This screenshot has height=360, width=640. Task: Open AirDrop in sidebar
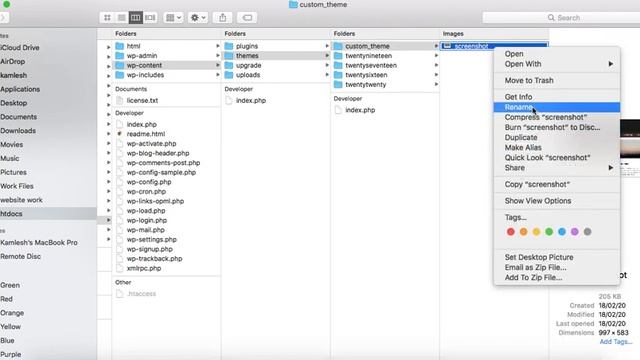[12, 62]
